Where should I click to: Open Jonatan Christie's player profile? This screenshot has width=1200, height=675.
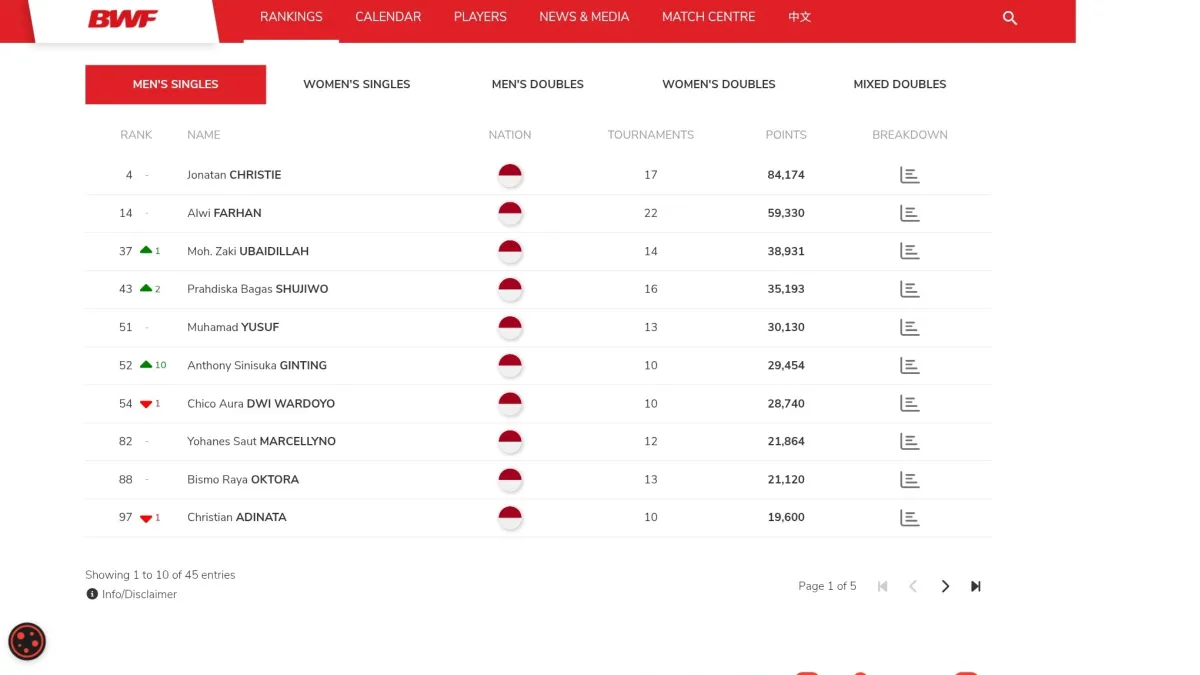pyautogui.click(x=234, y=175)
